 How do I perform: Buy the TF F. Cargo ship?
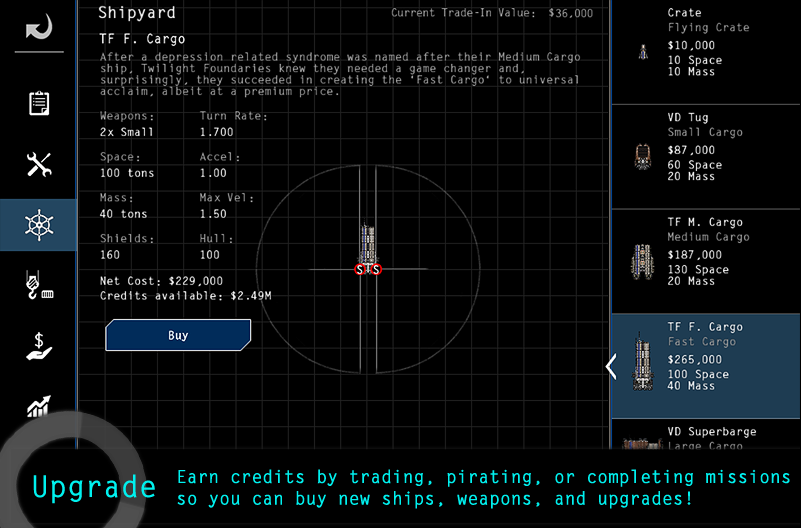tap(178, 335)
